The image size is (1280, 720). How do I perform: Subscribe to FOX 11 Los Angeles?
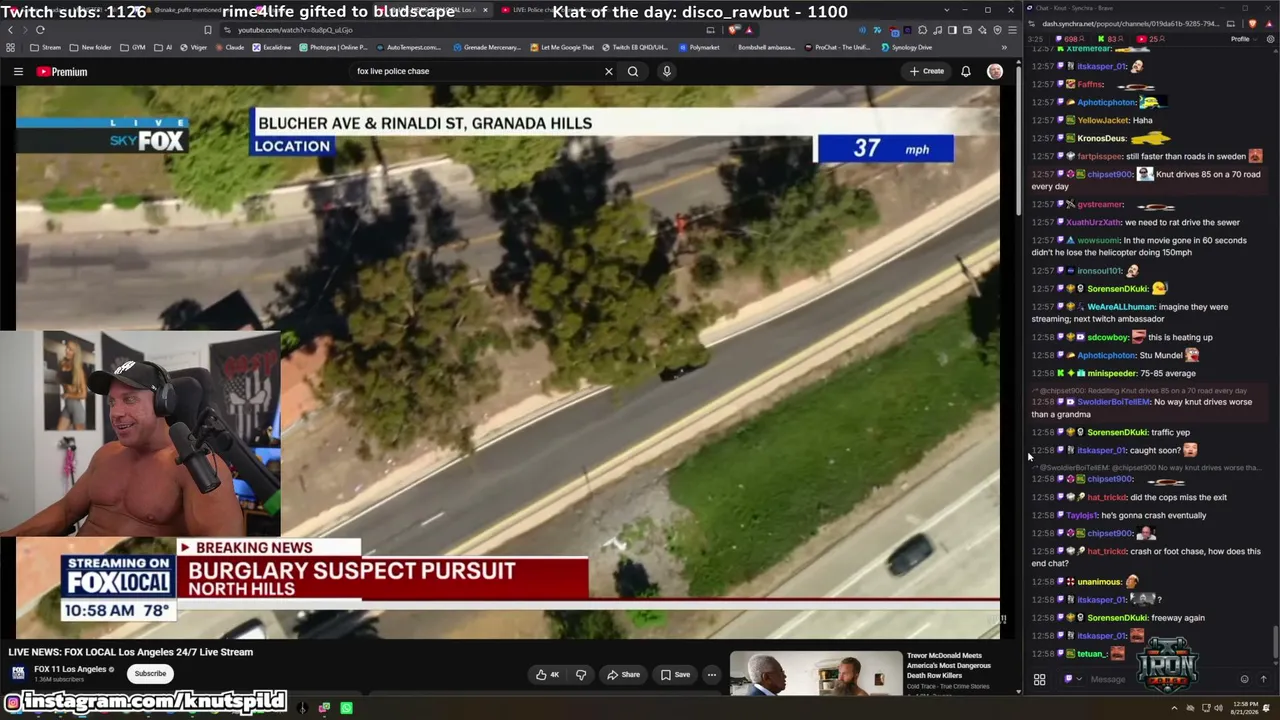(150, 673)
